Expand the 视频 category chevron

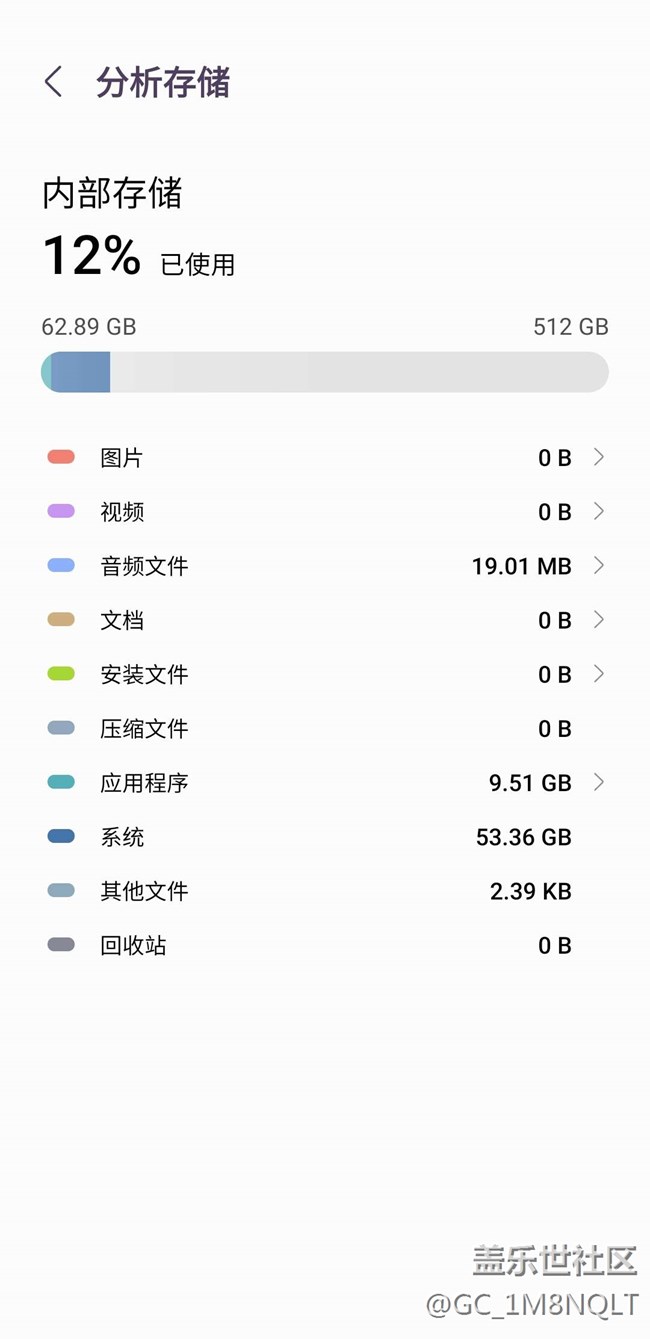tap(598, 511)
